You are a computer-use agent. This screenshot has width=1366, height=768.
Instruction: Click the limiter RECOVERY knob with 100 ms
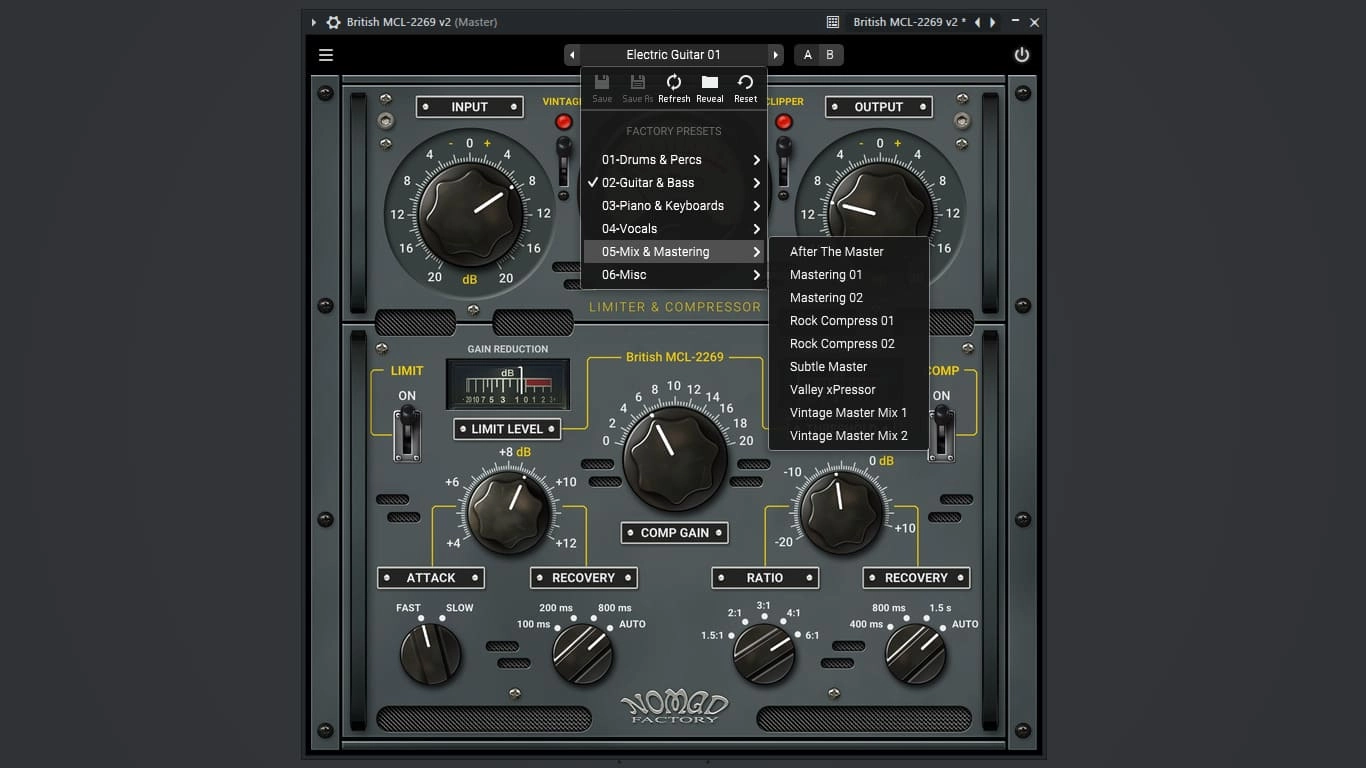click(583, 654)
